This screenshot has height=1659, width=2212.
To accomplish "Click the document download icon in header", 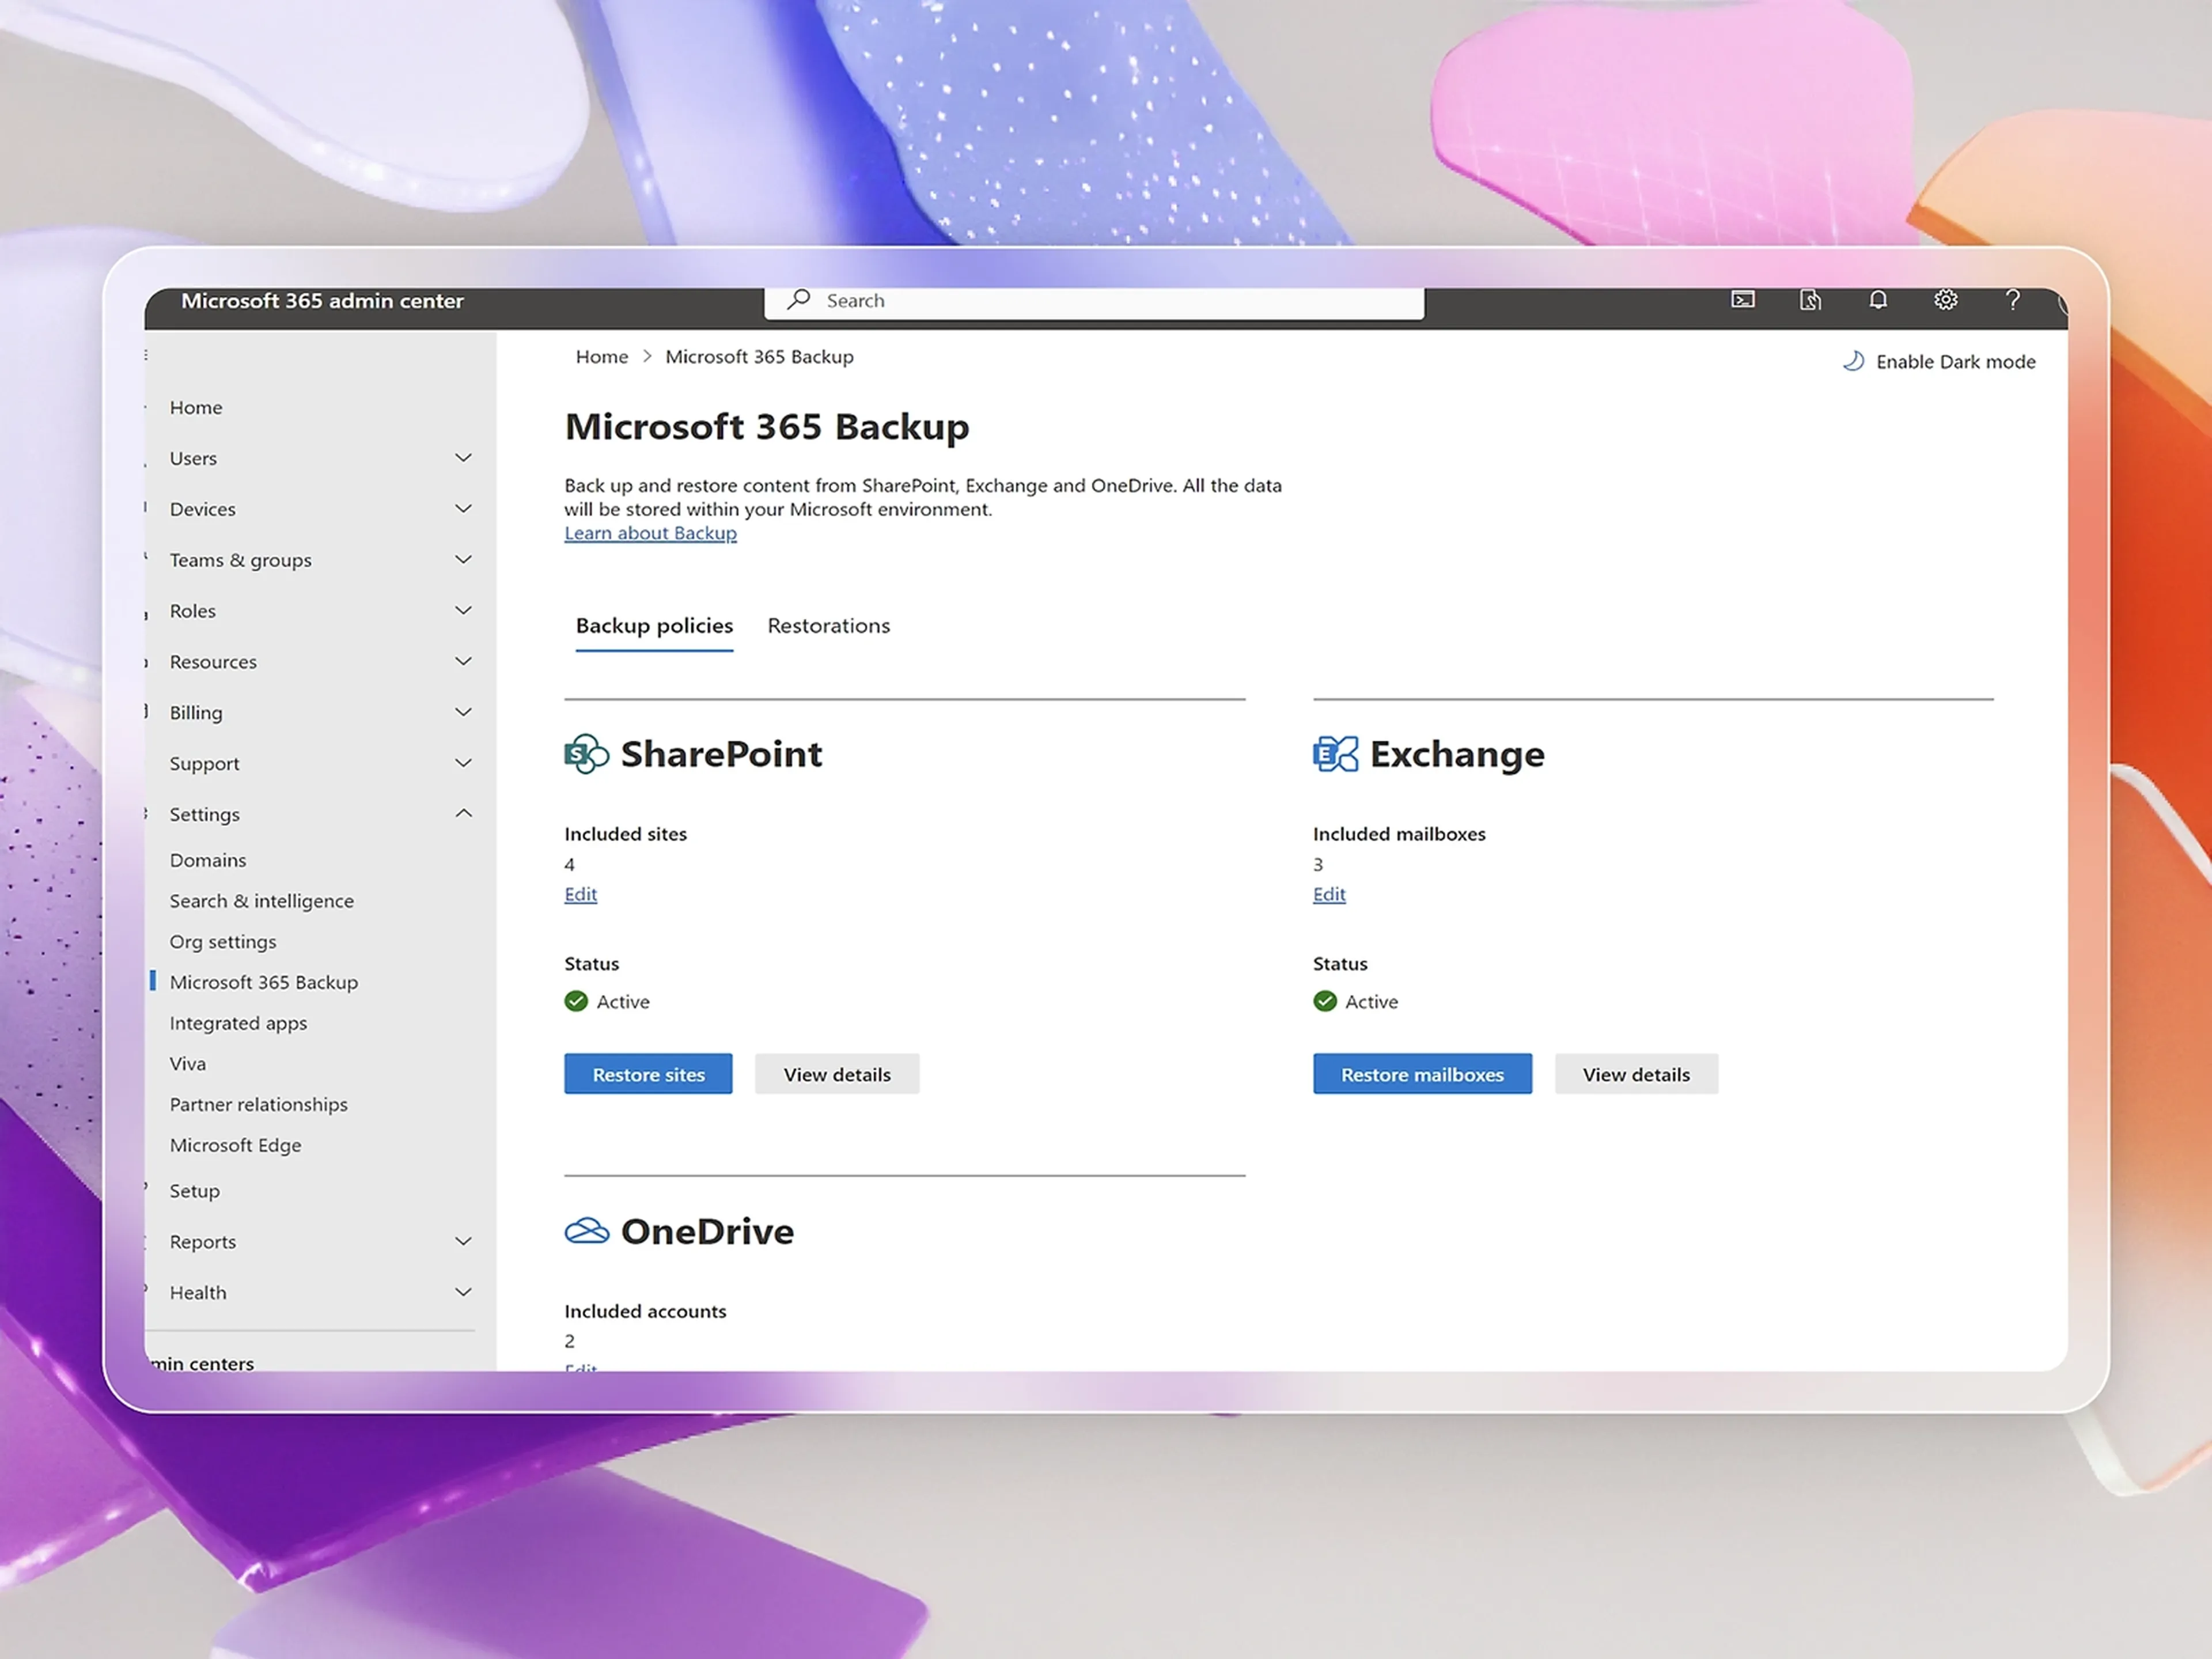I will click(1810, 300).
